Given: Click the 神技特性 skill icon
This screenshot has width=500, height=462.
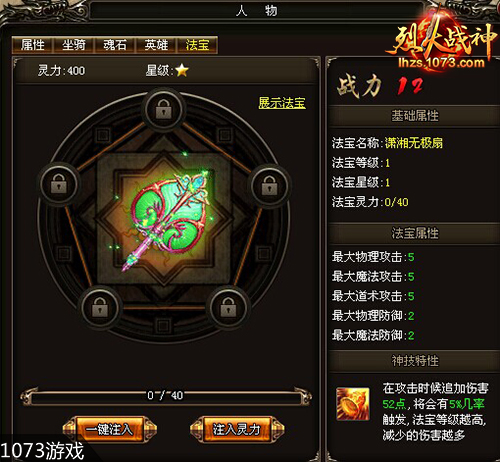Looking at the screenshot, I should click(x=353, y=403).
